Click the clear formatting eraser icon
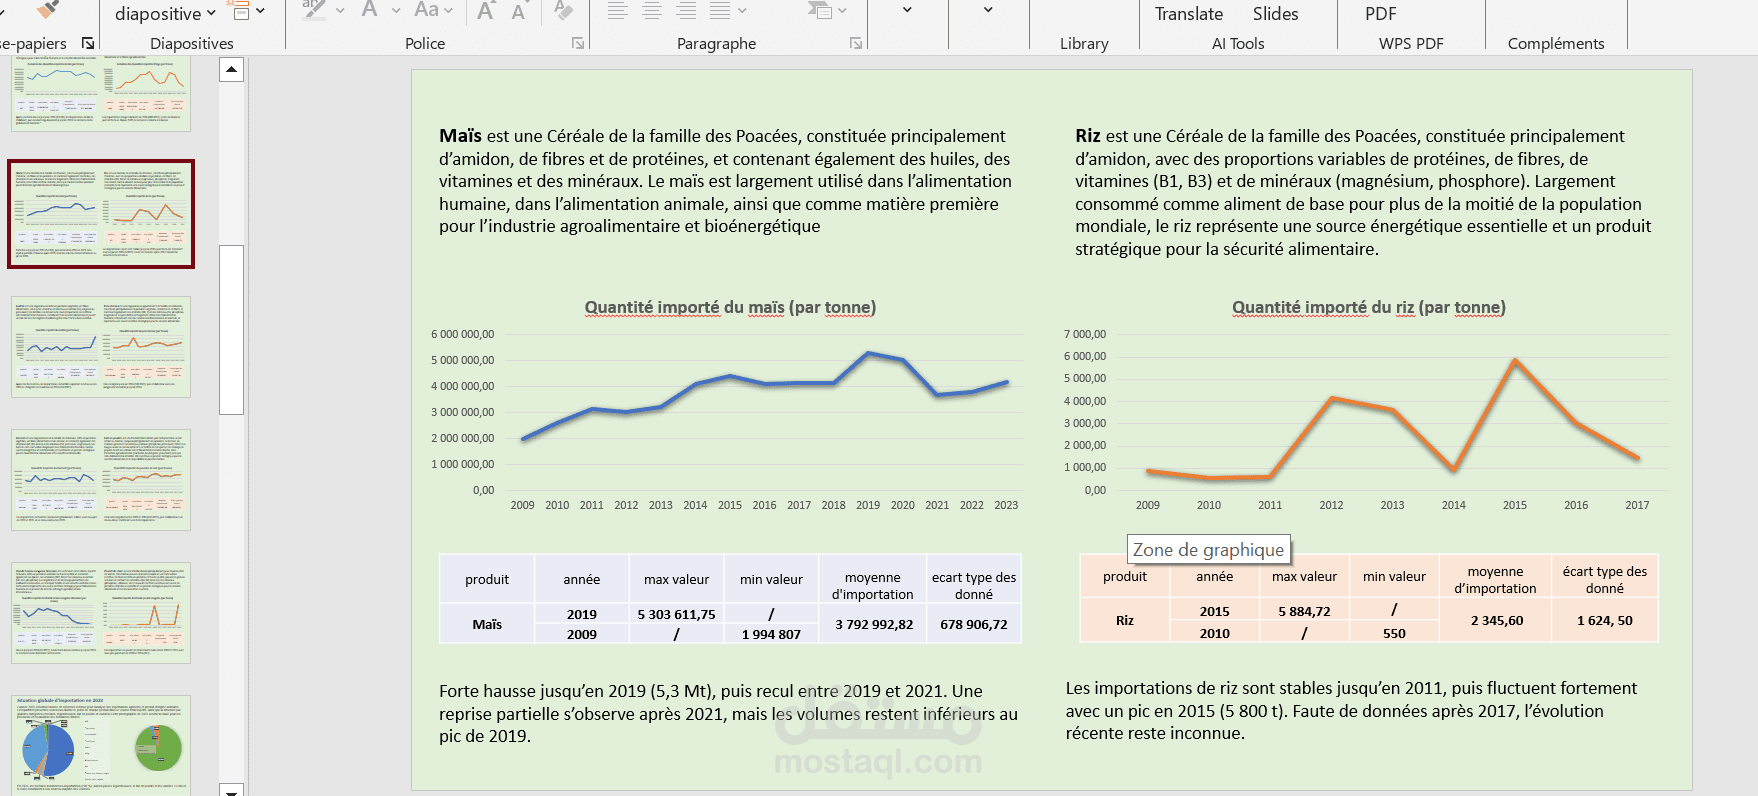This screenshot has height=796, width=1758. (x=563, y=10)
